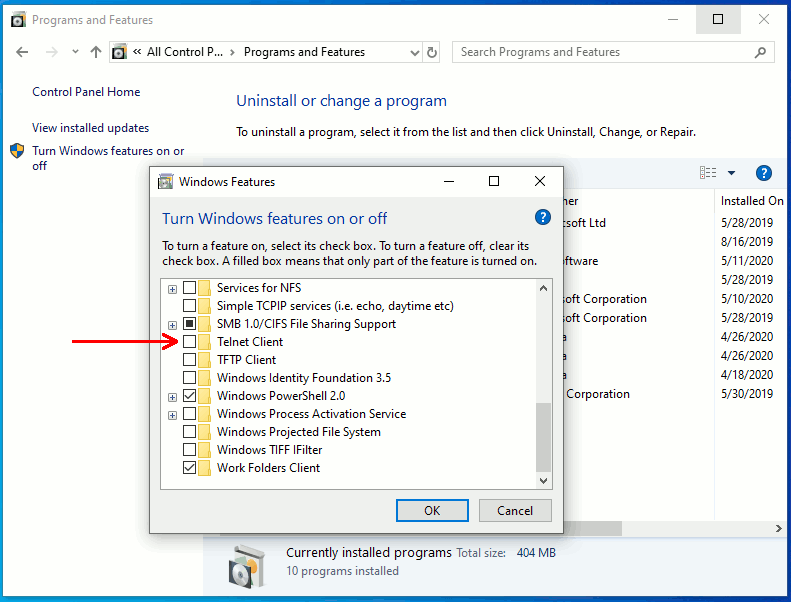Enable the Telnet Client checkbox

click(x=189, y=342)
